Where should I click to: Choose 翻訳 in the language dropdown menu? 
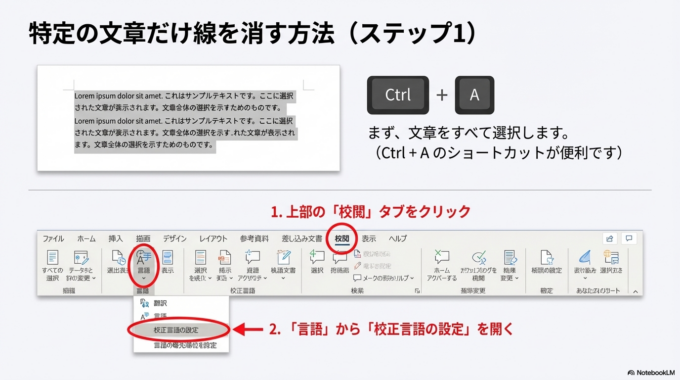point(181,303)
